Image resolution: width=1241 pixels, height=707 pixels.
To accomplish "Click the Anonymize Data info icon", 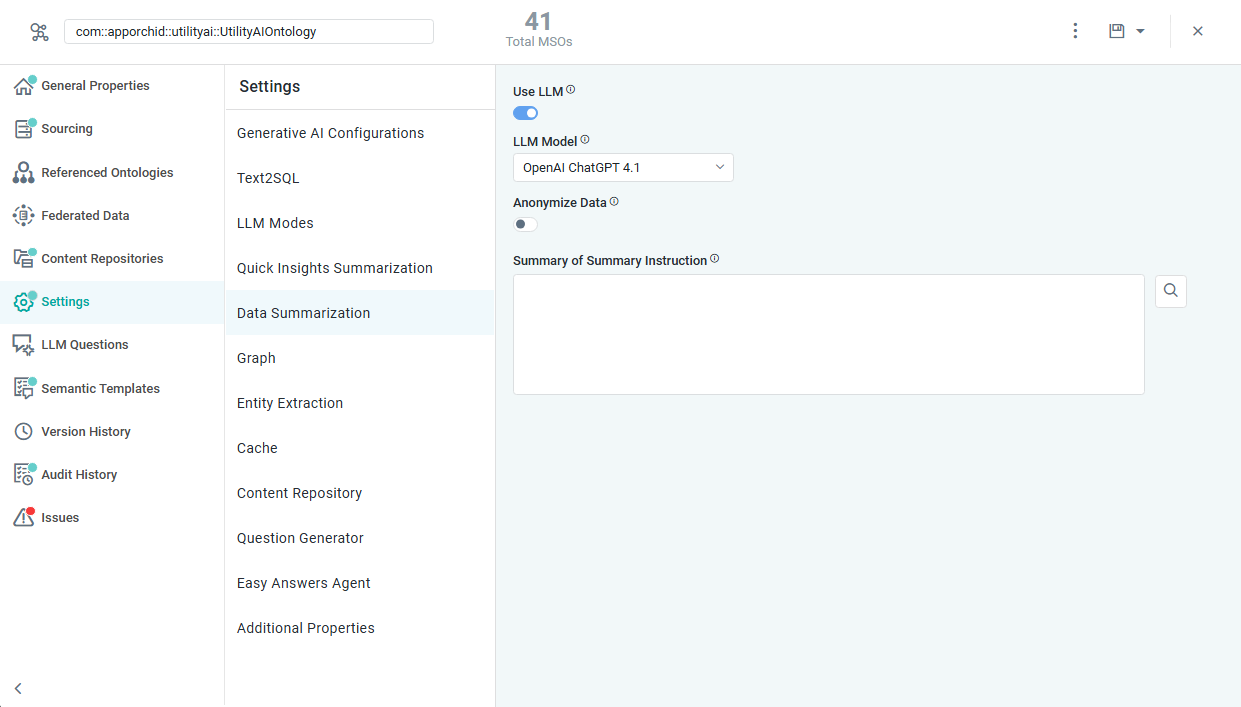I will click(614, 201).
